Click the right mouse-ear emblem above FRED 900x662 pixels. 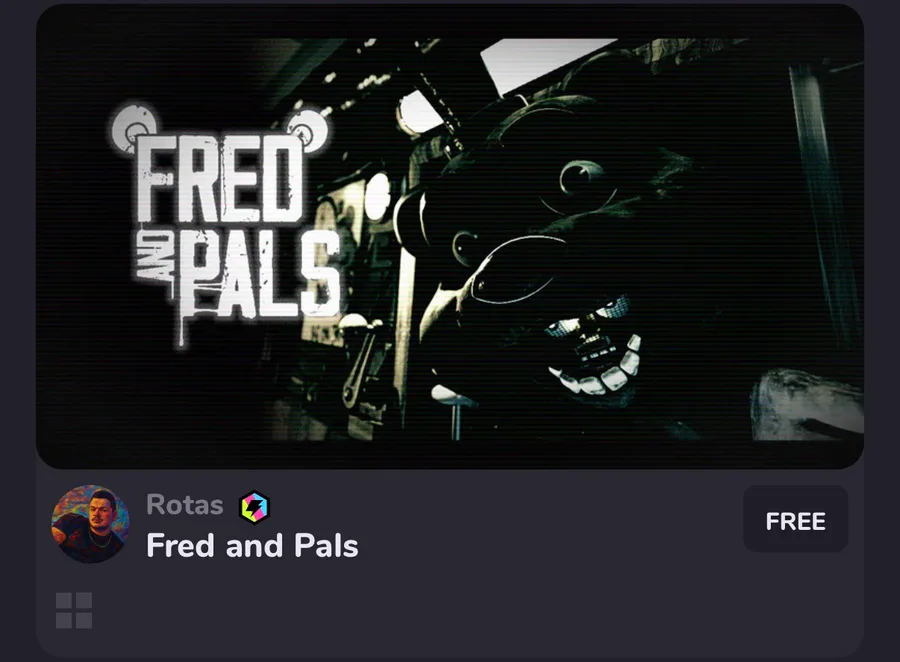click(x=307, y=131)
